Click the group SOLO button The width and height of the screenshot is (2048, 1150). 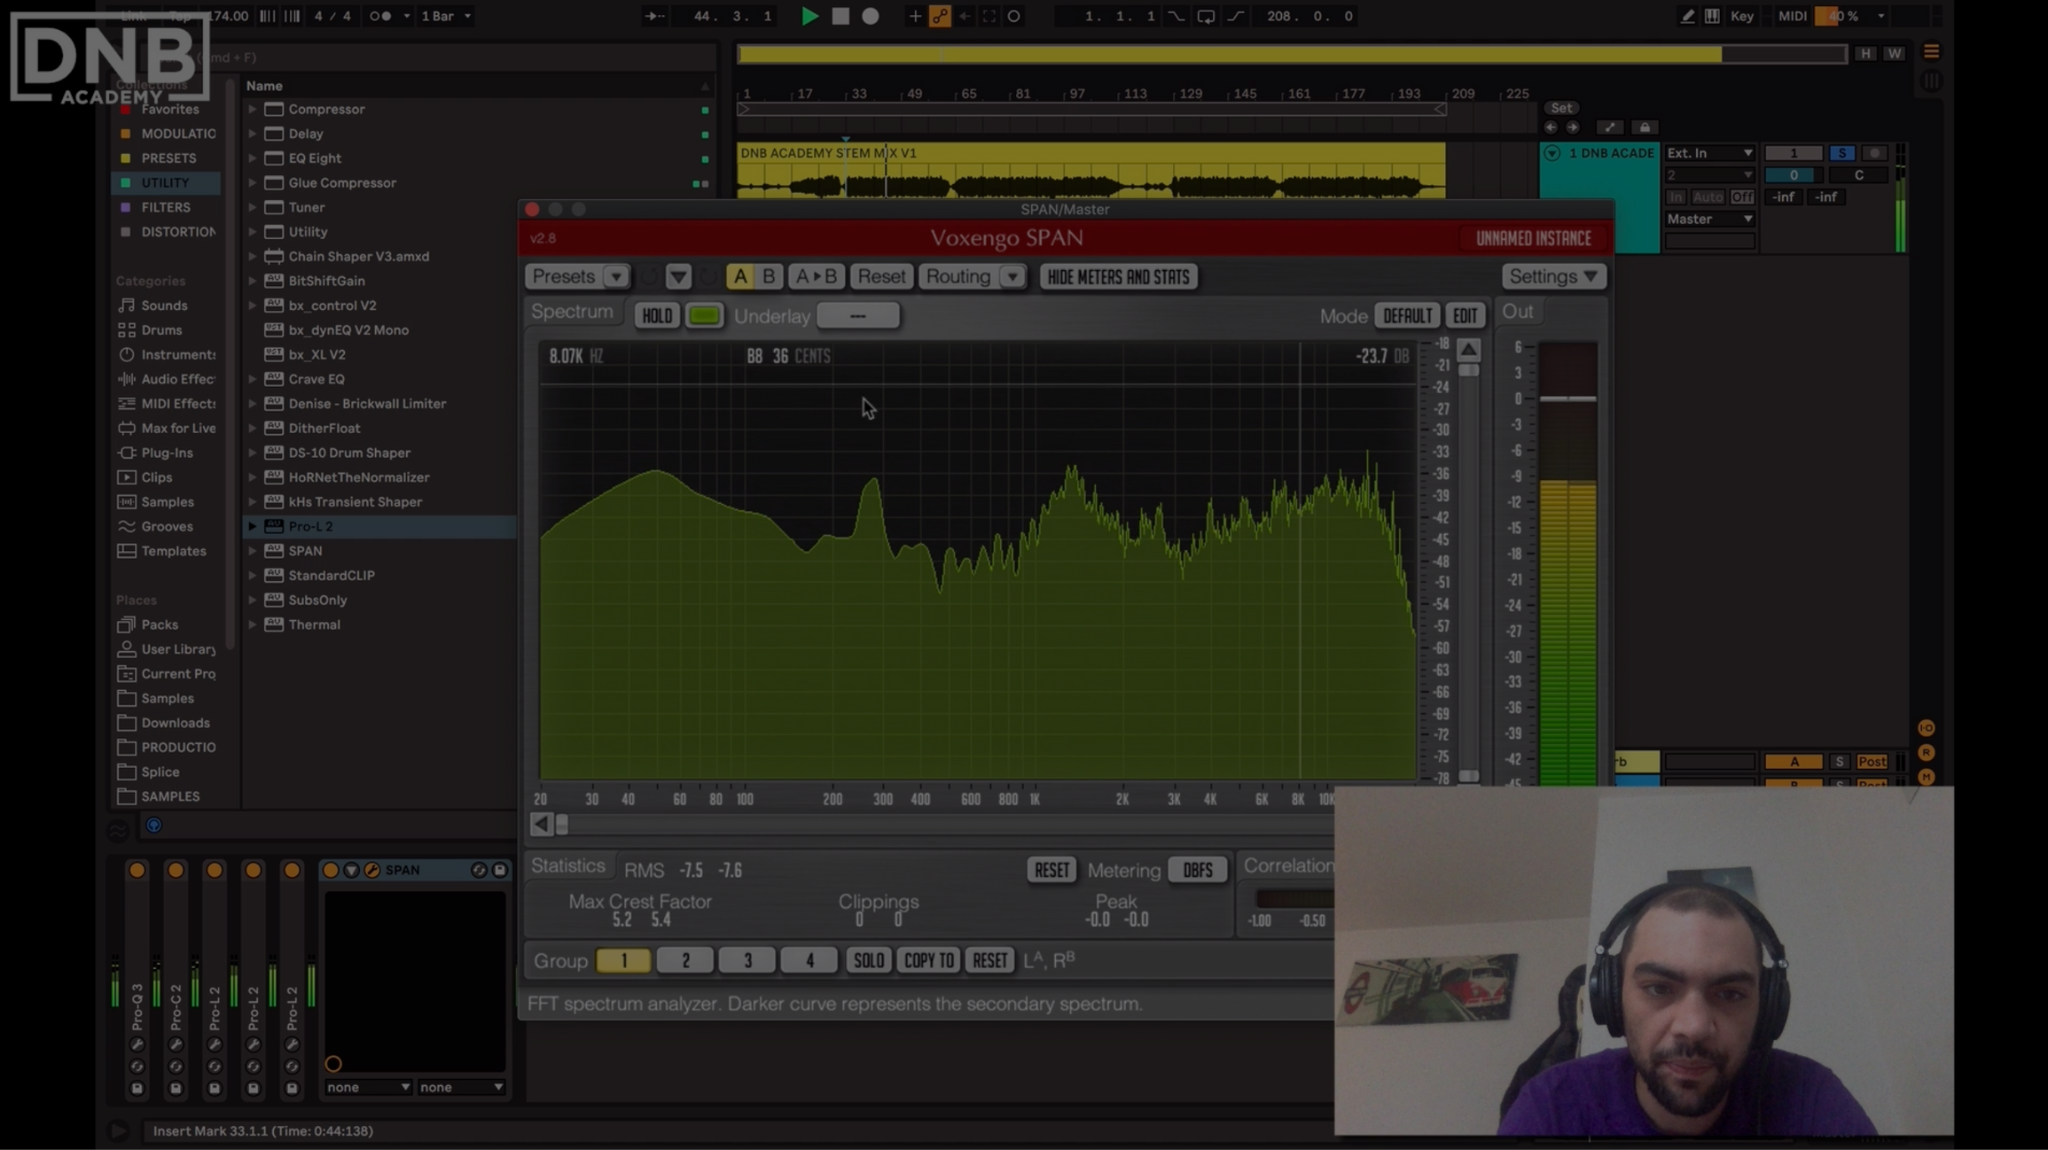pyautogui.click(x=868, y=961)
